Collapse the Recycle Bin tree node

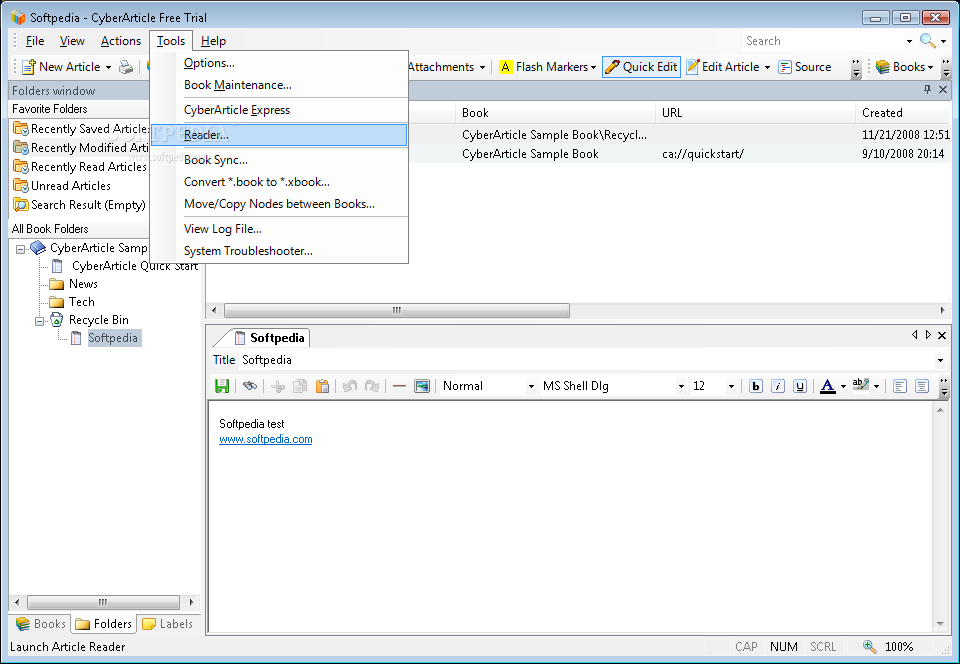click(x=39, y=321)
